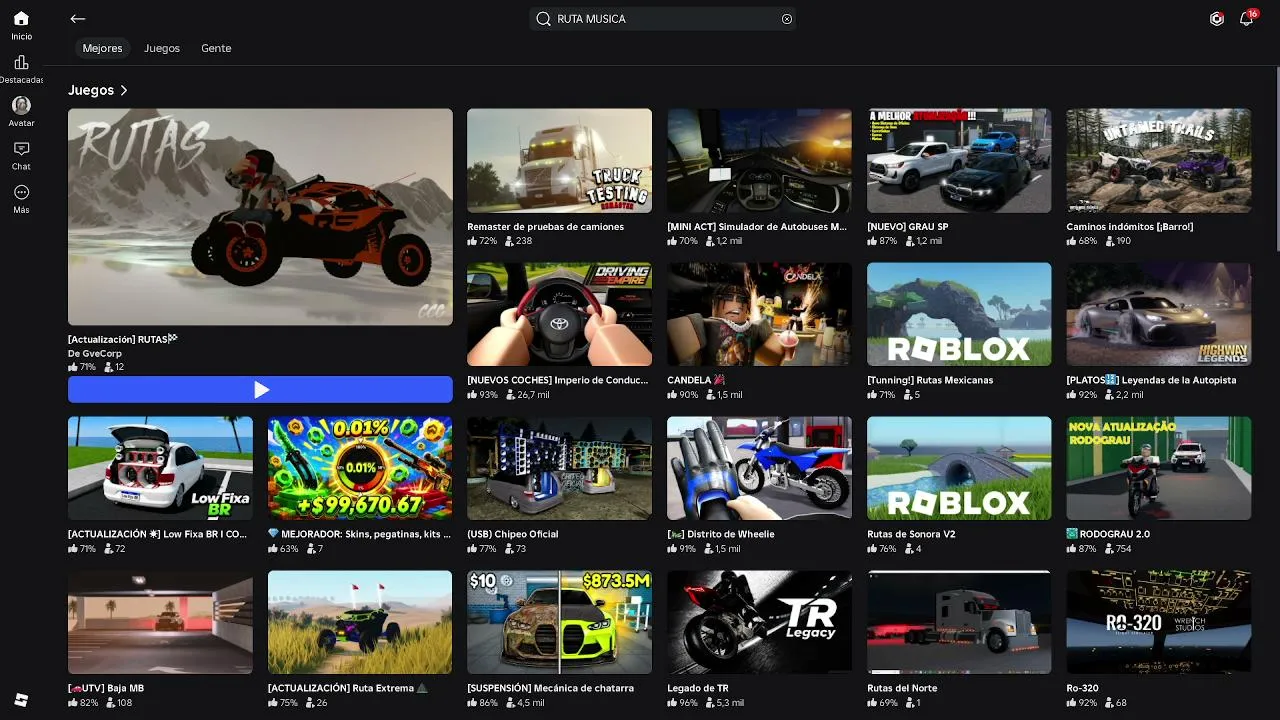Screen dimensions: 1280x720
Task: Open the Highway Legends thumbnail
Action: pos(1159,315)
